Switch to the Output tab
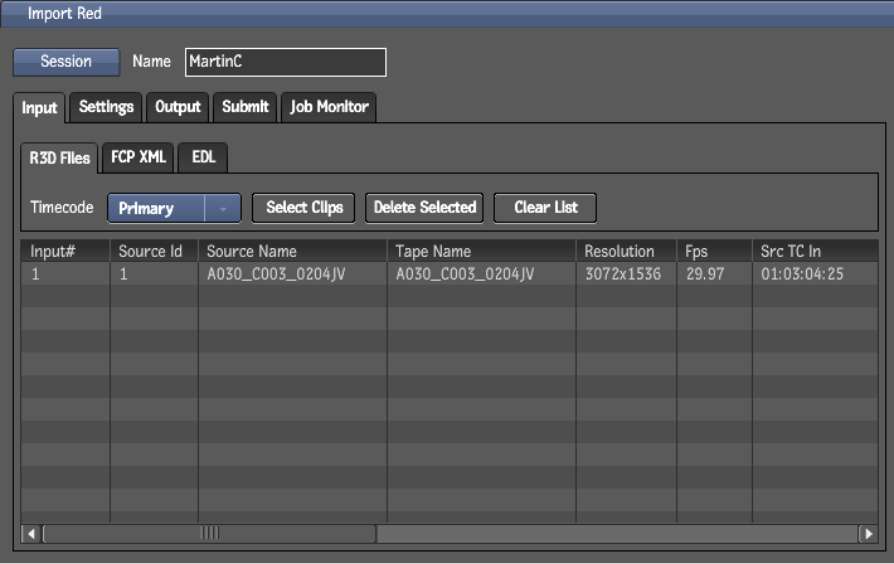This screenshot has width=894, height=564. click(178, 107)
